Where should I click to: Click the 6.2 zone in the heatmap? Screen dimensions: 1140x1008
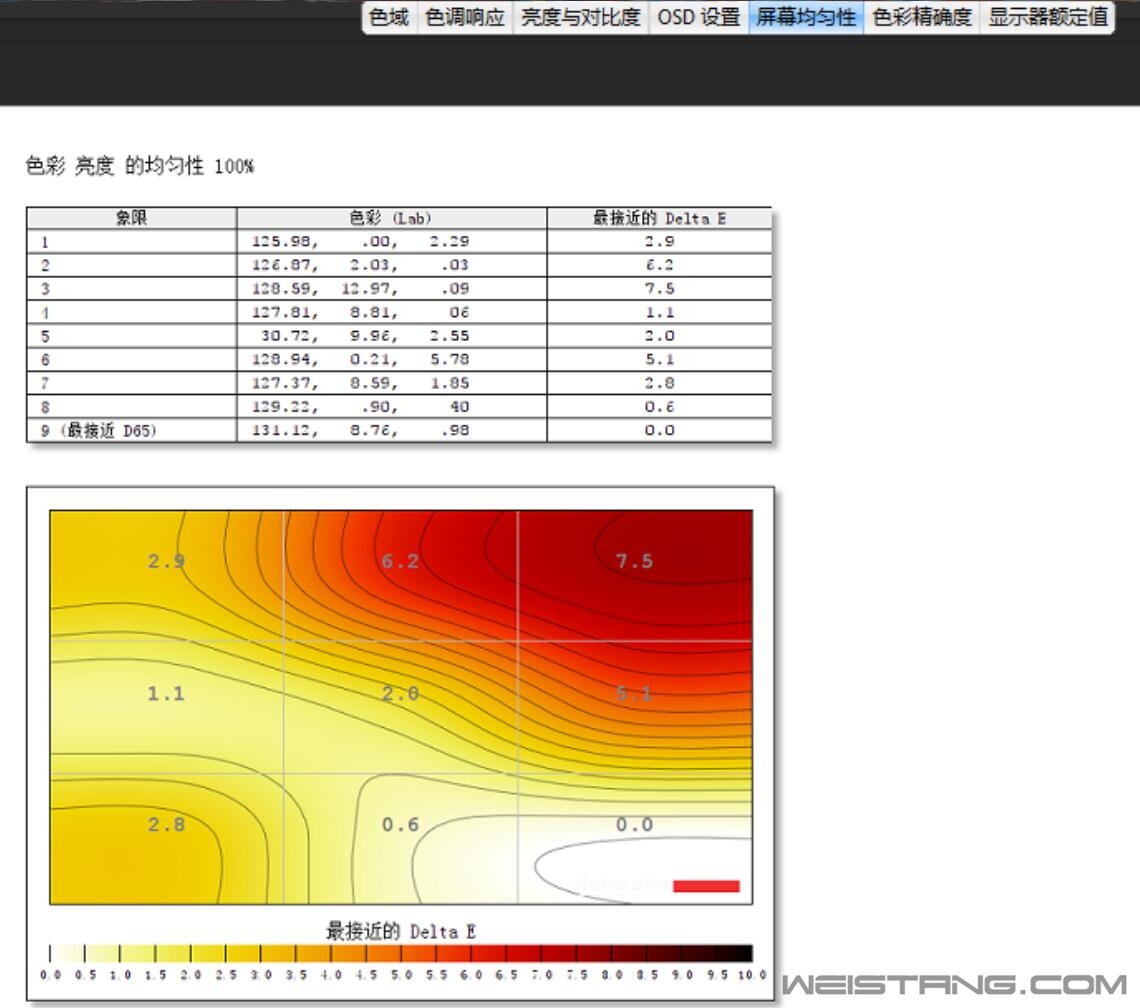pyautogui.click(x=400, y=561)
